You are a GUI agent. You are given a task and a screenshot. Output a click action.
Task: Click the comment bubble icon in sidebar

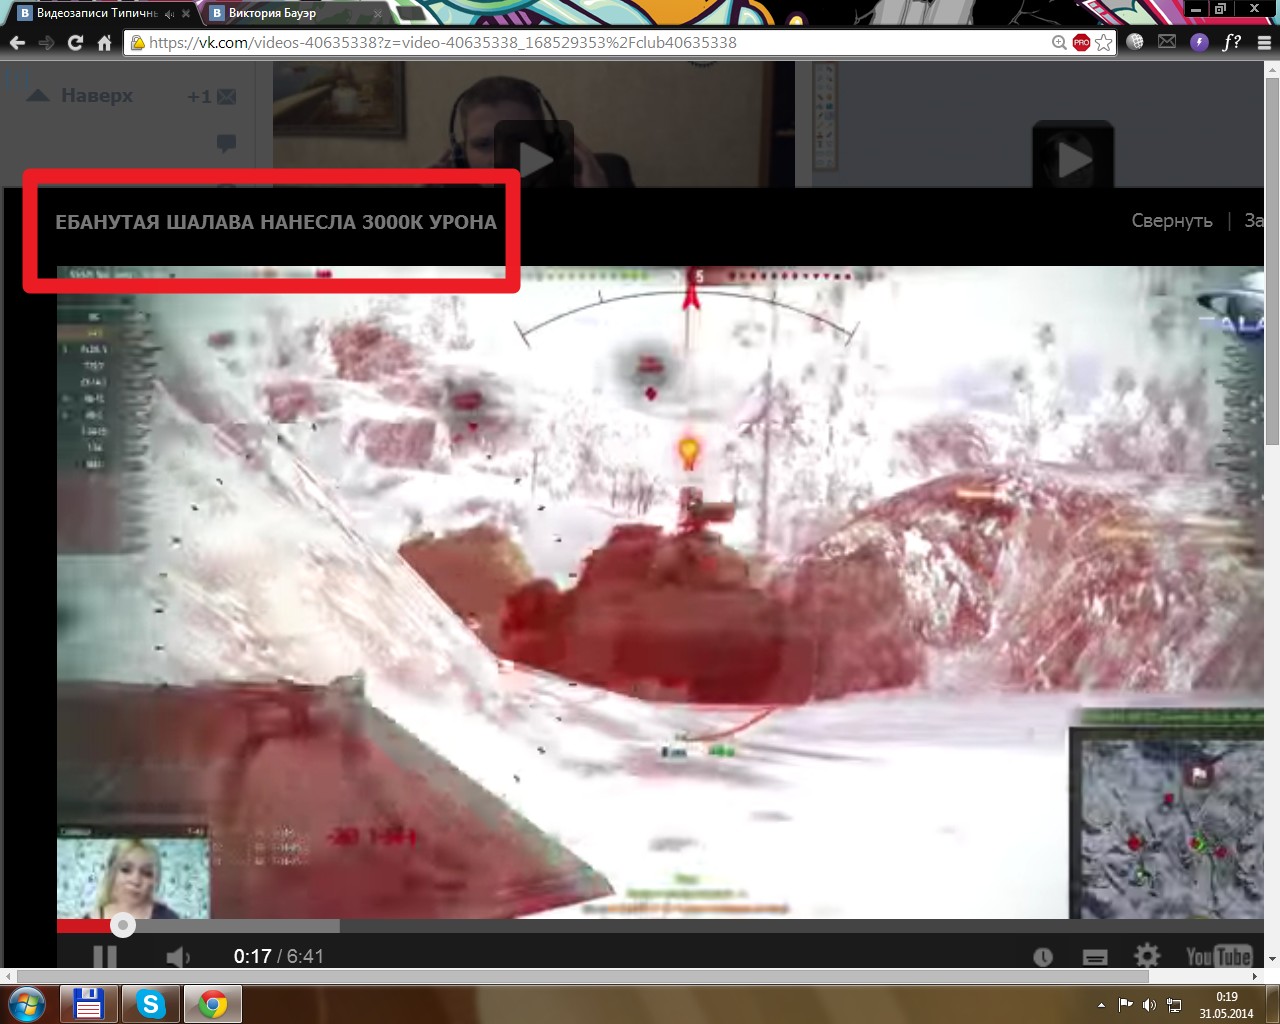(226, 143)
